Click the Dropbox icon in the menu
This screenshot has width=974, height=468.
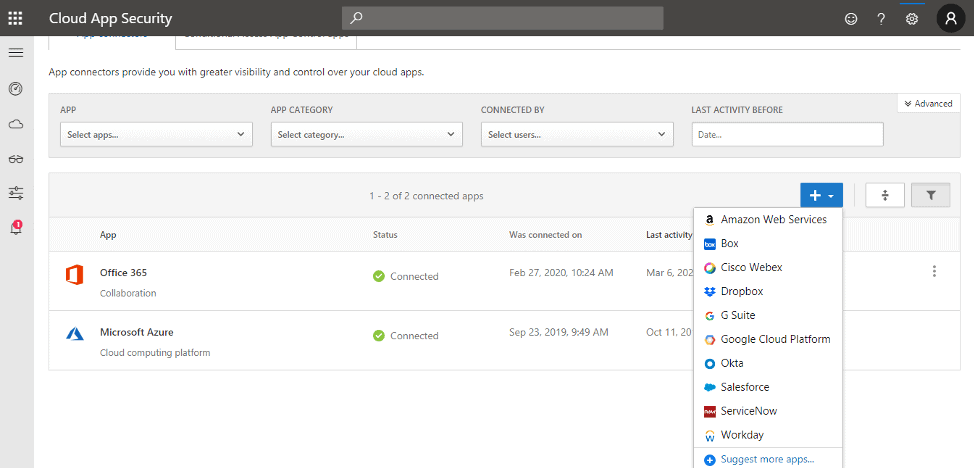coord(710,291)
